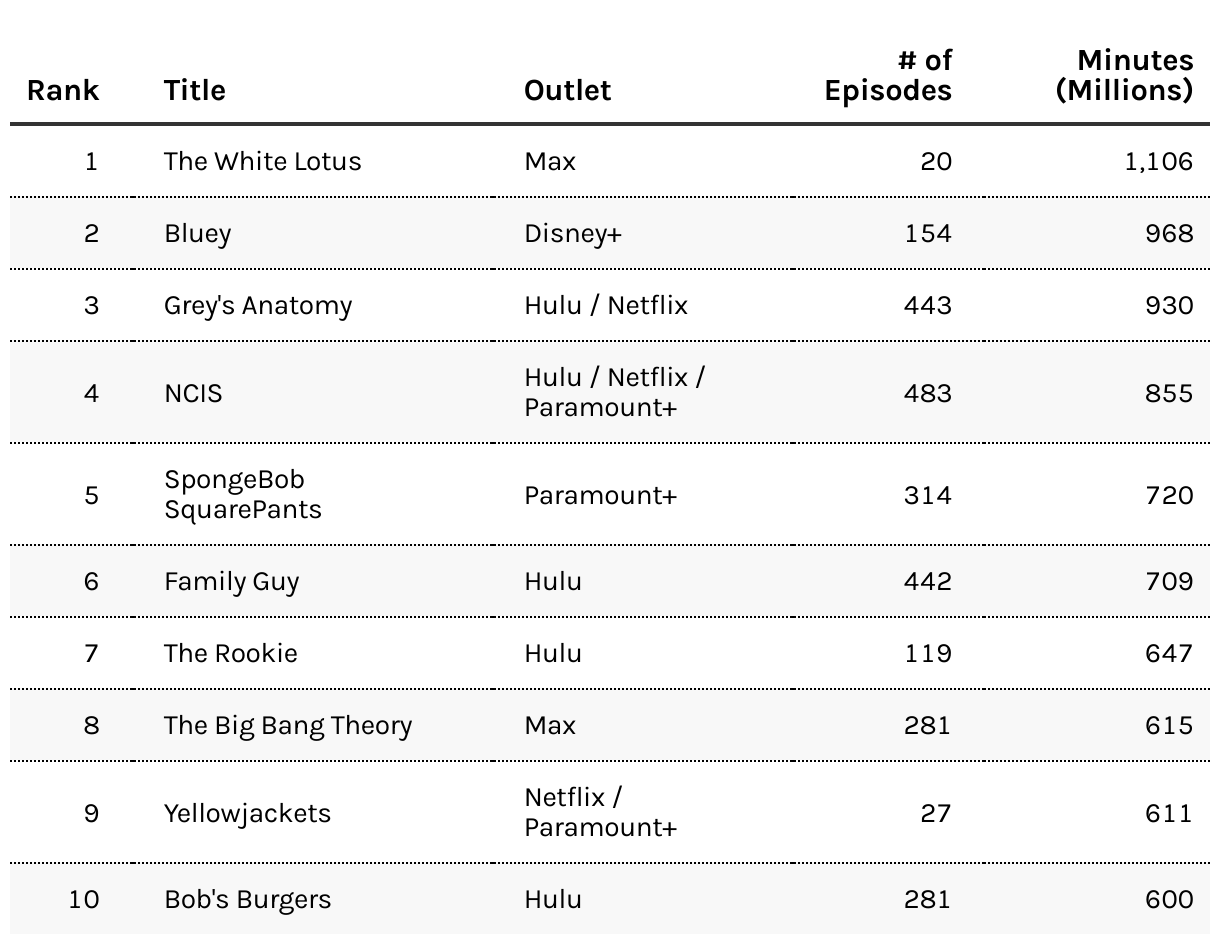Screen dimensions: 1220x944
Task: Click the Minutes (Millions) column header
Action: [x=1125, y=75]
